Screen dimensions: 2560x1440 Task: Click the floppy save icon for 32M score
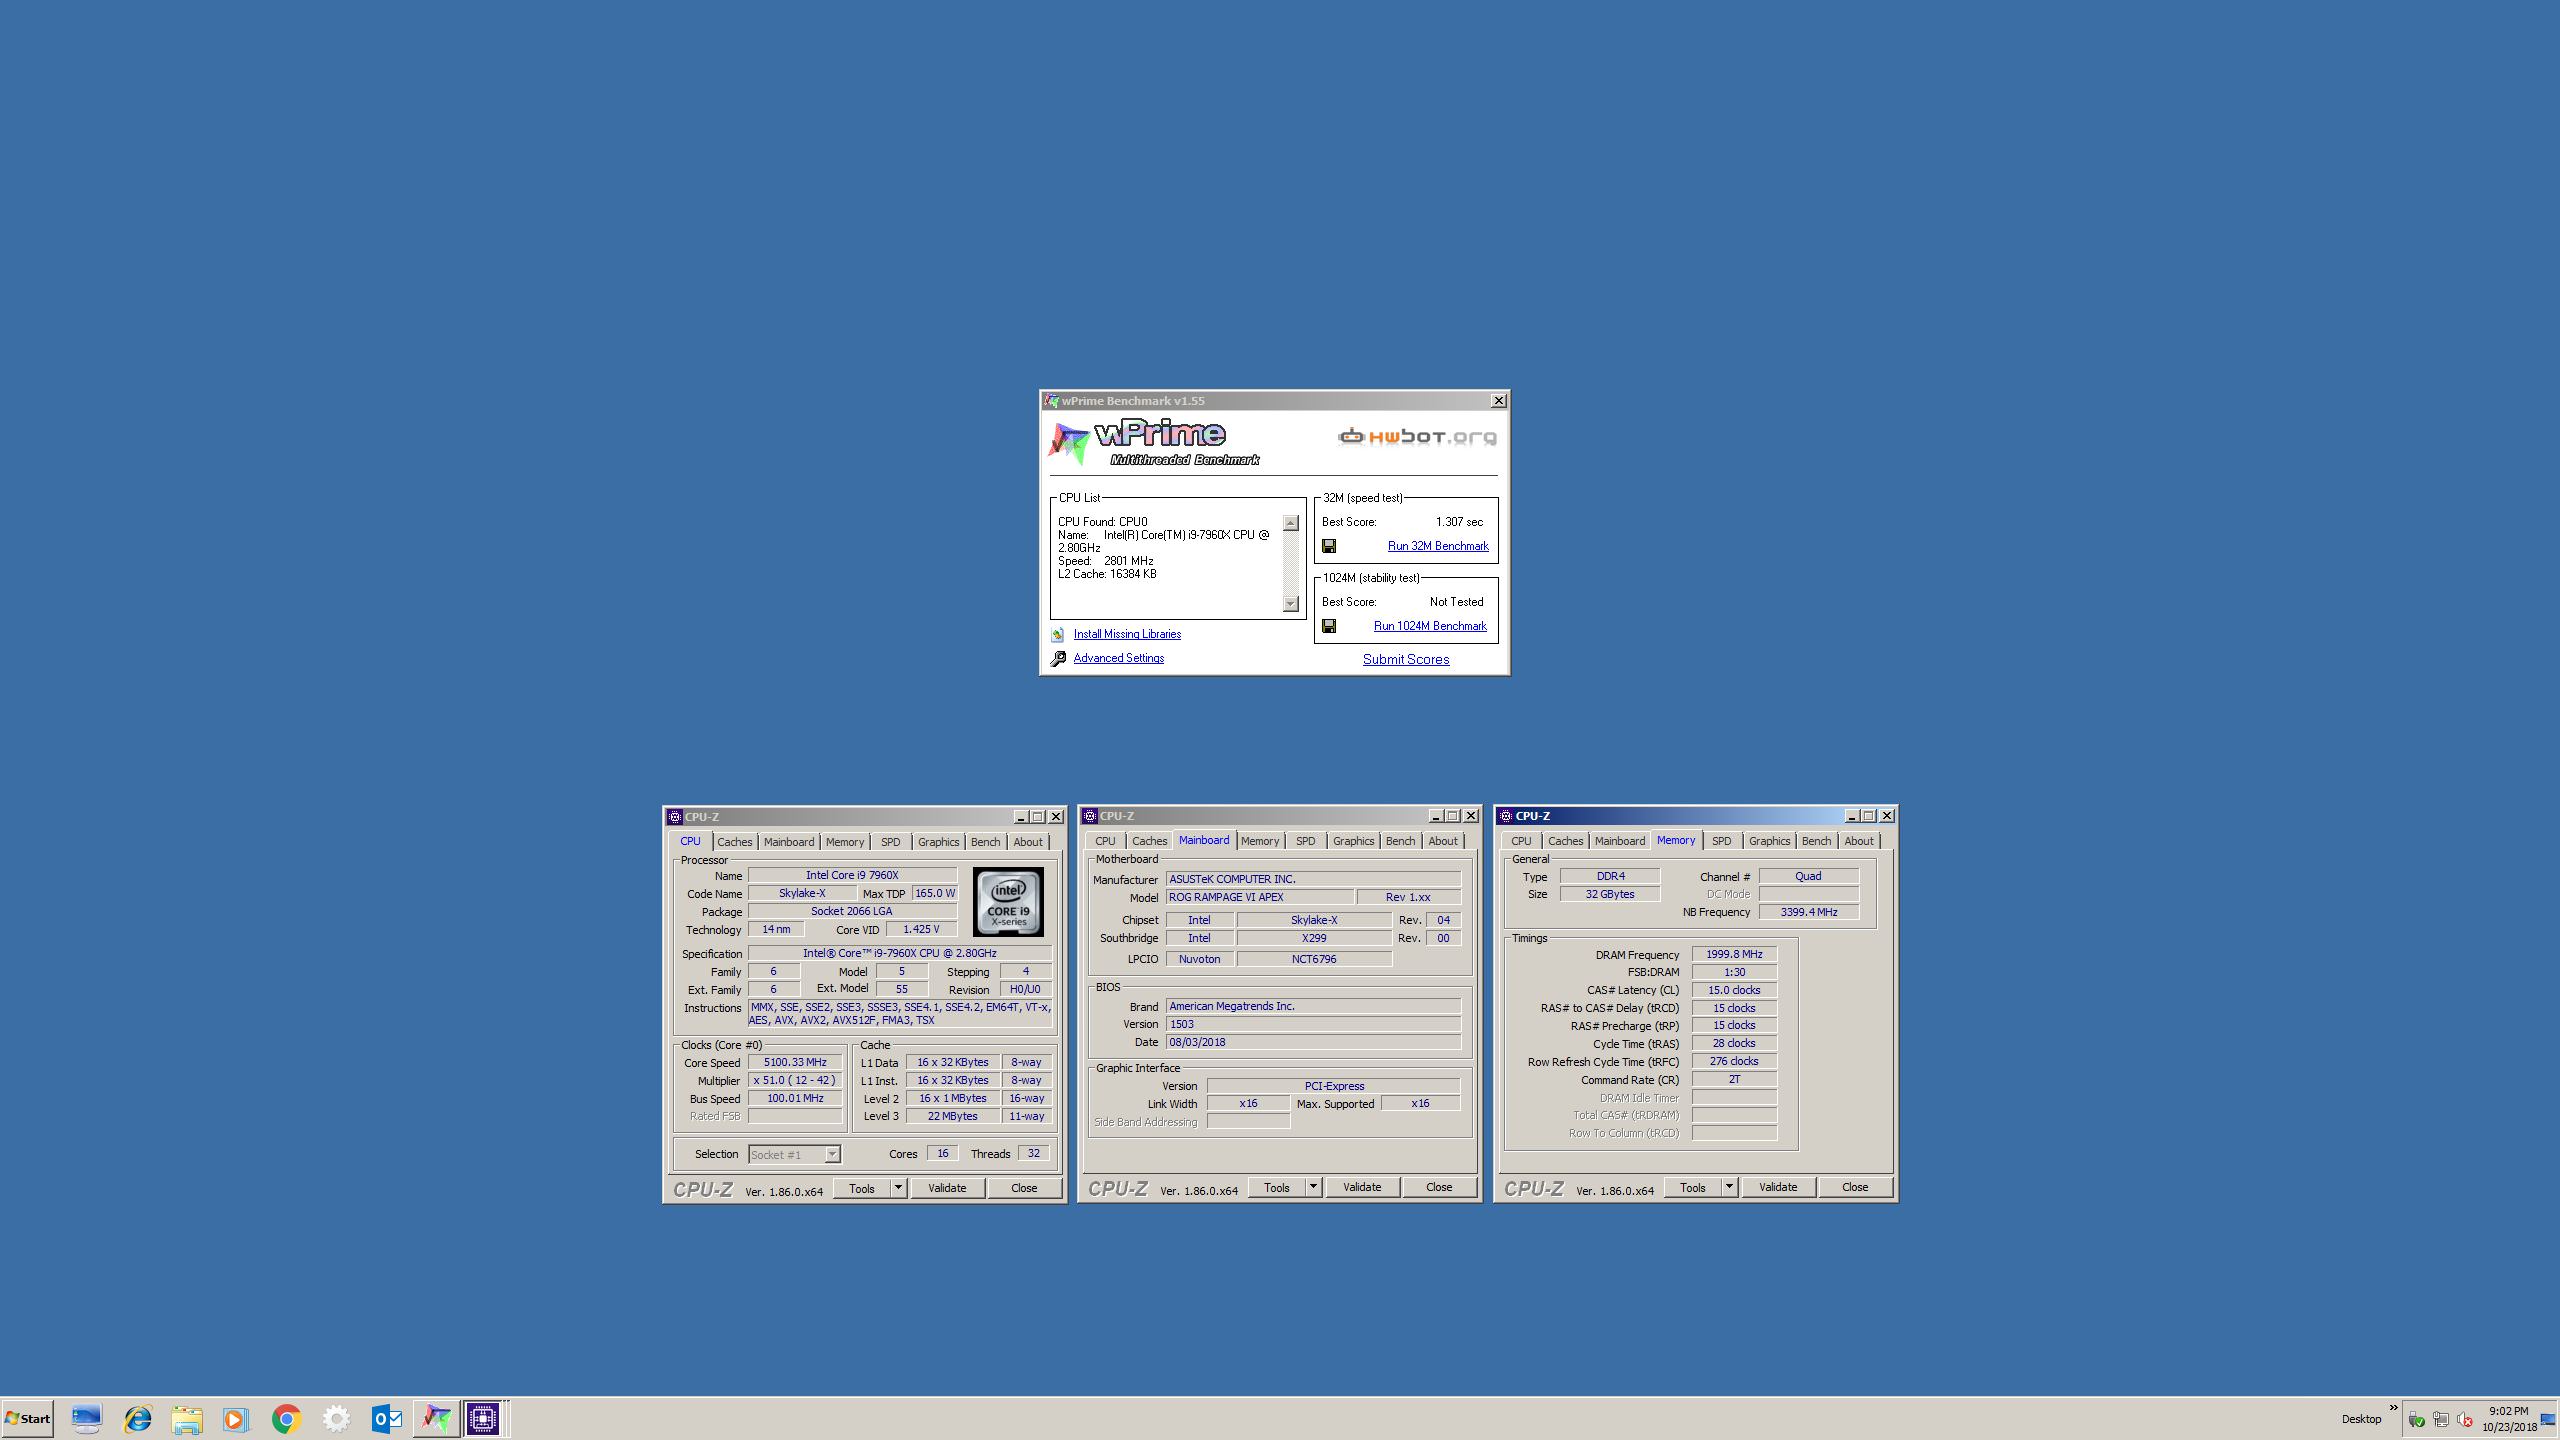coord(1329,546)
